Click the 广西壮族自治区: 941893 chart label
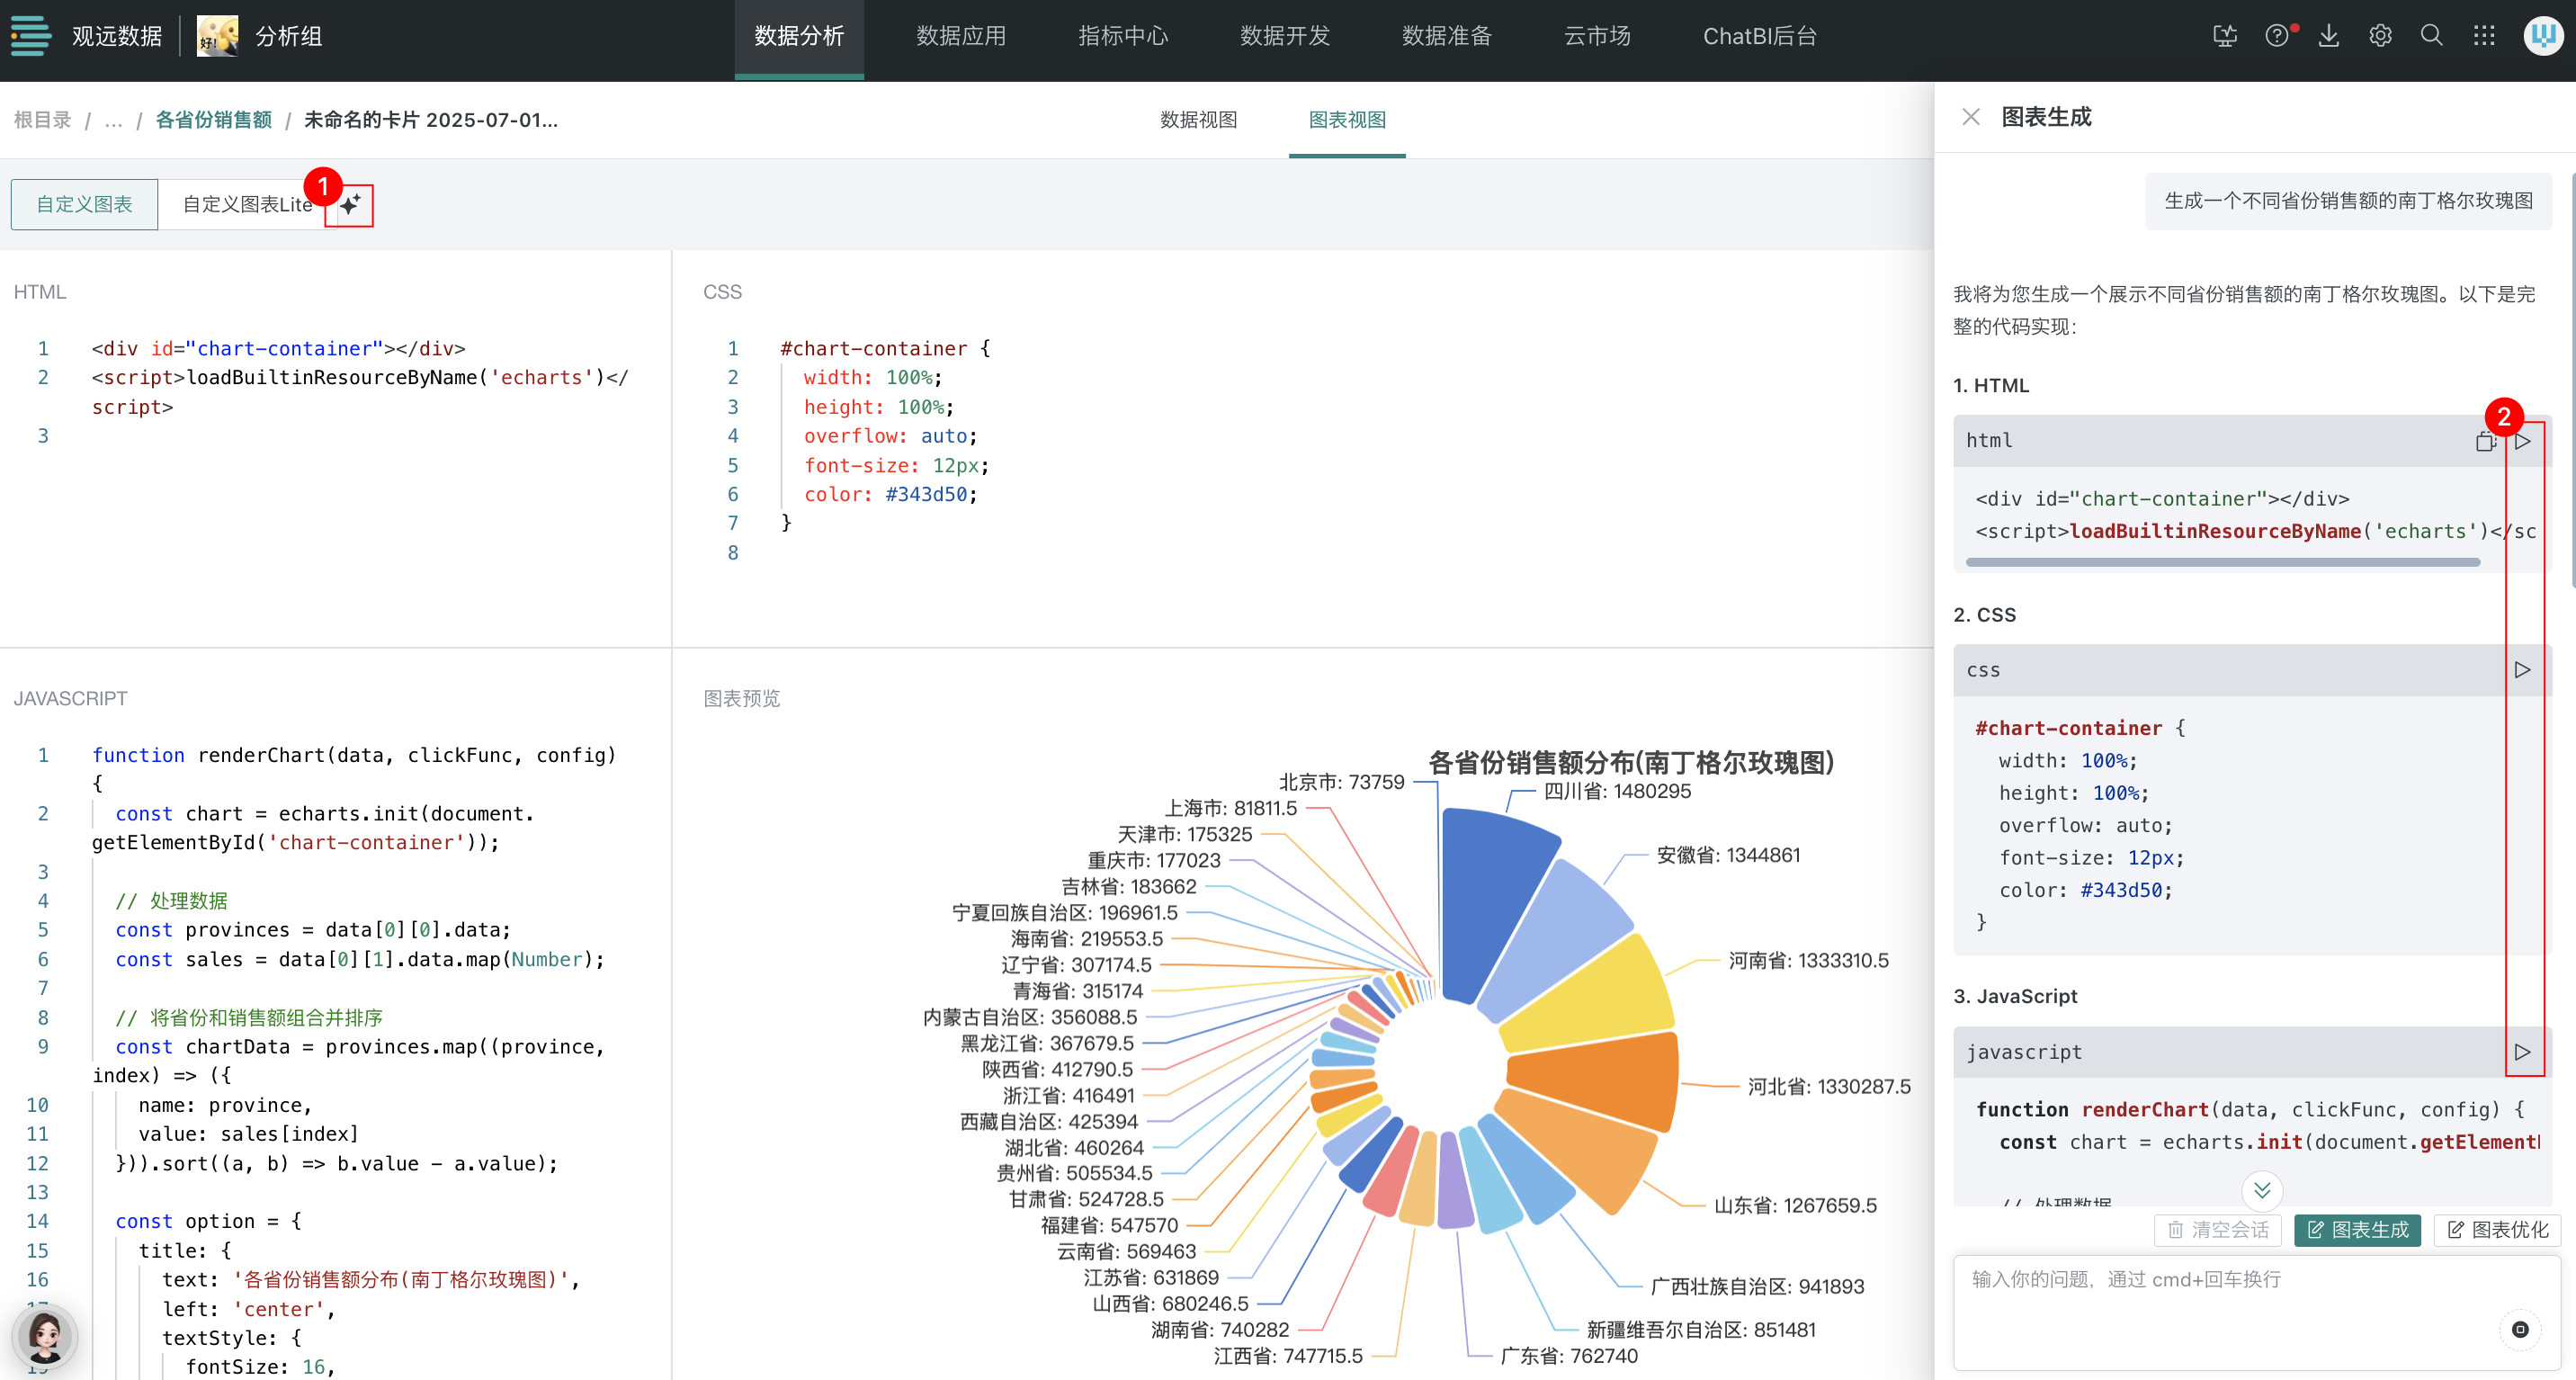The image size is (2576, 1380). pos(1757,1287)
